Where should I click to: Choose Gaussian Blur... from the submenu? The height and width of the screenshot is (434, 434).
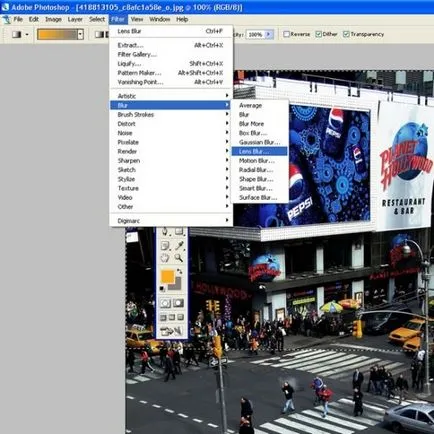259,142
